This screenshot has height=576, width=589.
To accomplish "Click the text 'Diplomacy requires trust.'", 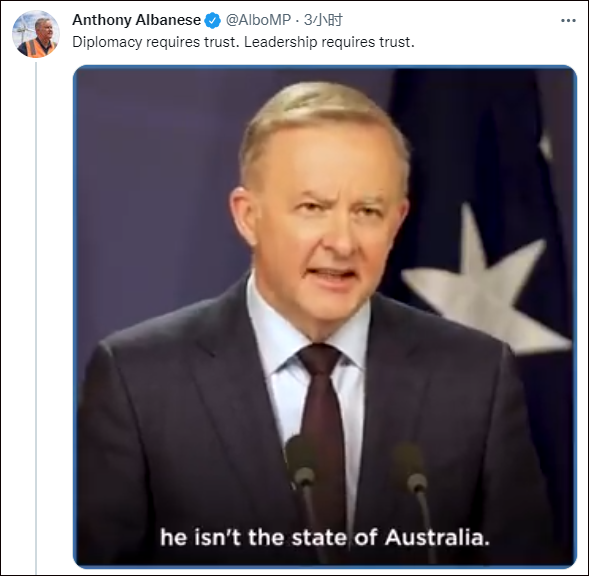I will [156, 42].
